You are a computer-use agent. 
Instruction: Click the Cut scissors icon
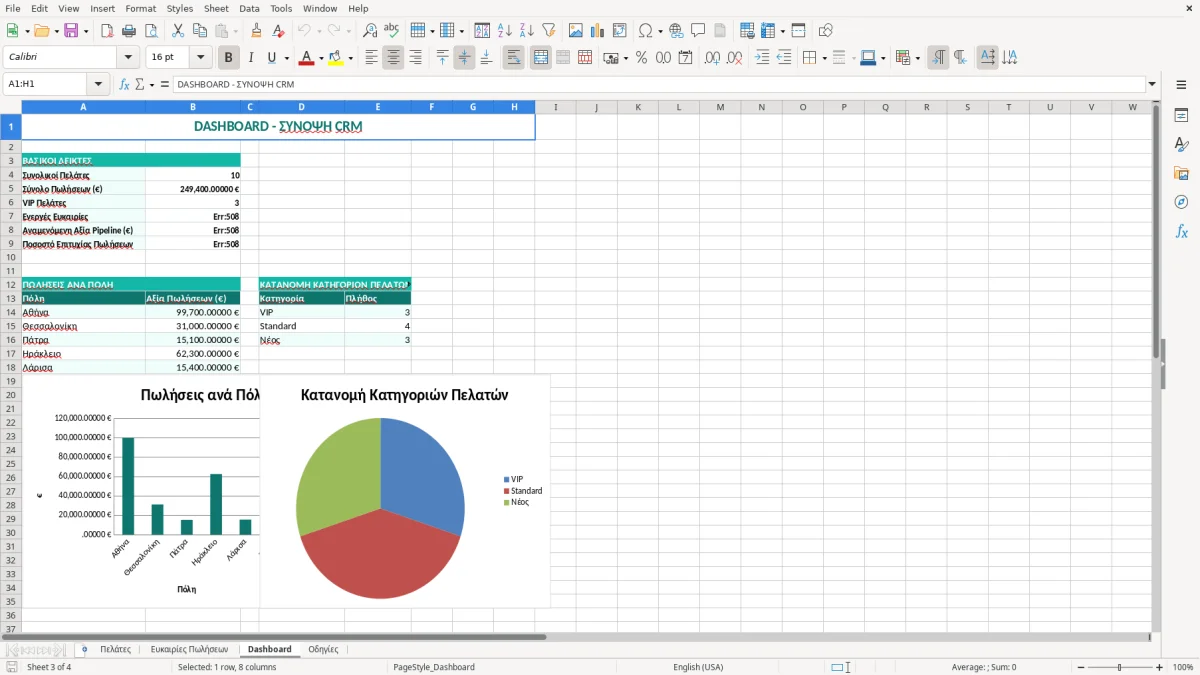coord(178,31)
